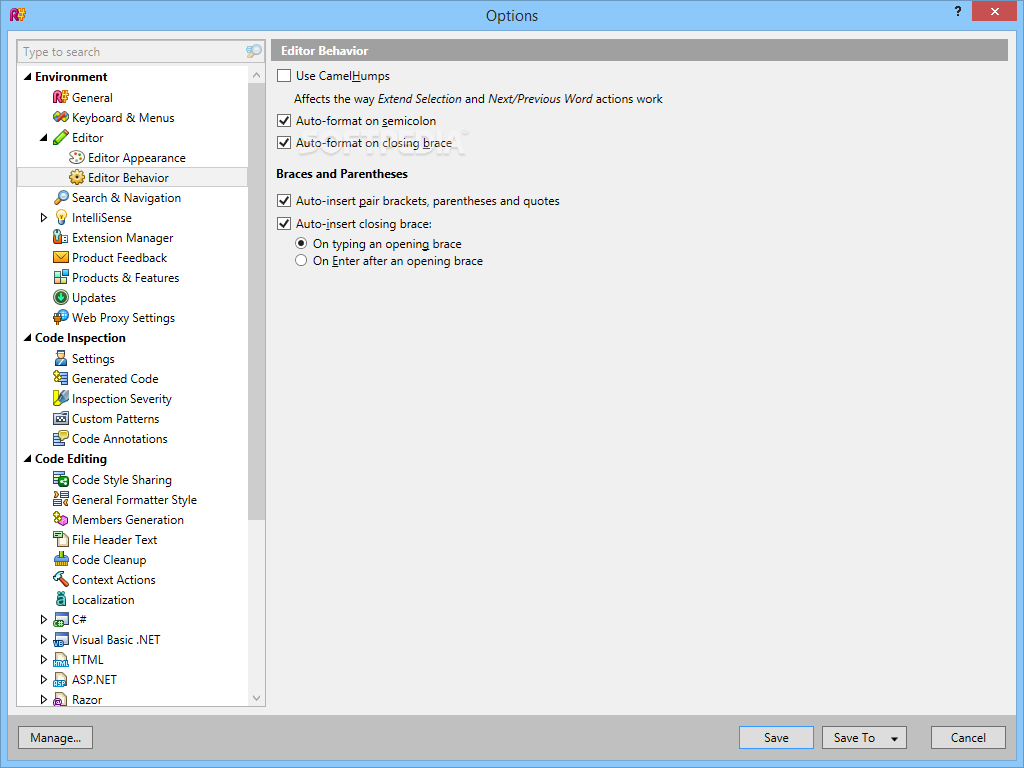
Task: Click the gear icon for Editor Behavior
Action: coord(76,178)
